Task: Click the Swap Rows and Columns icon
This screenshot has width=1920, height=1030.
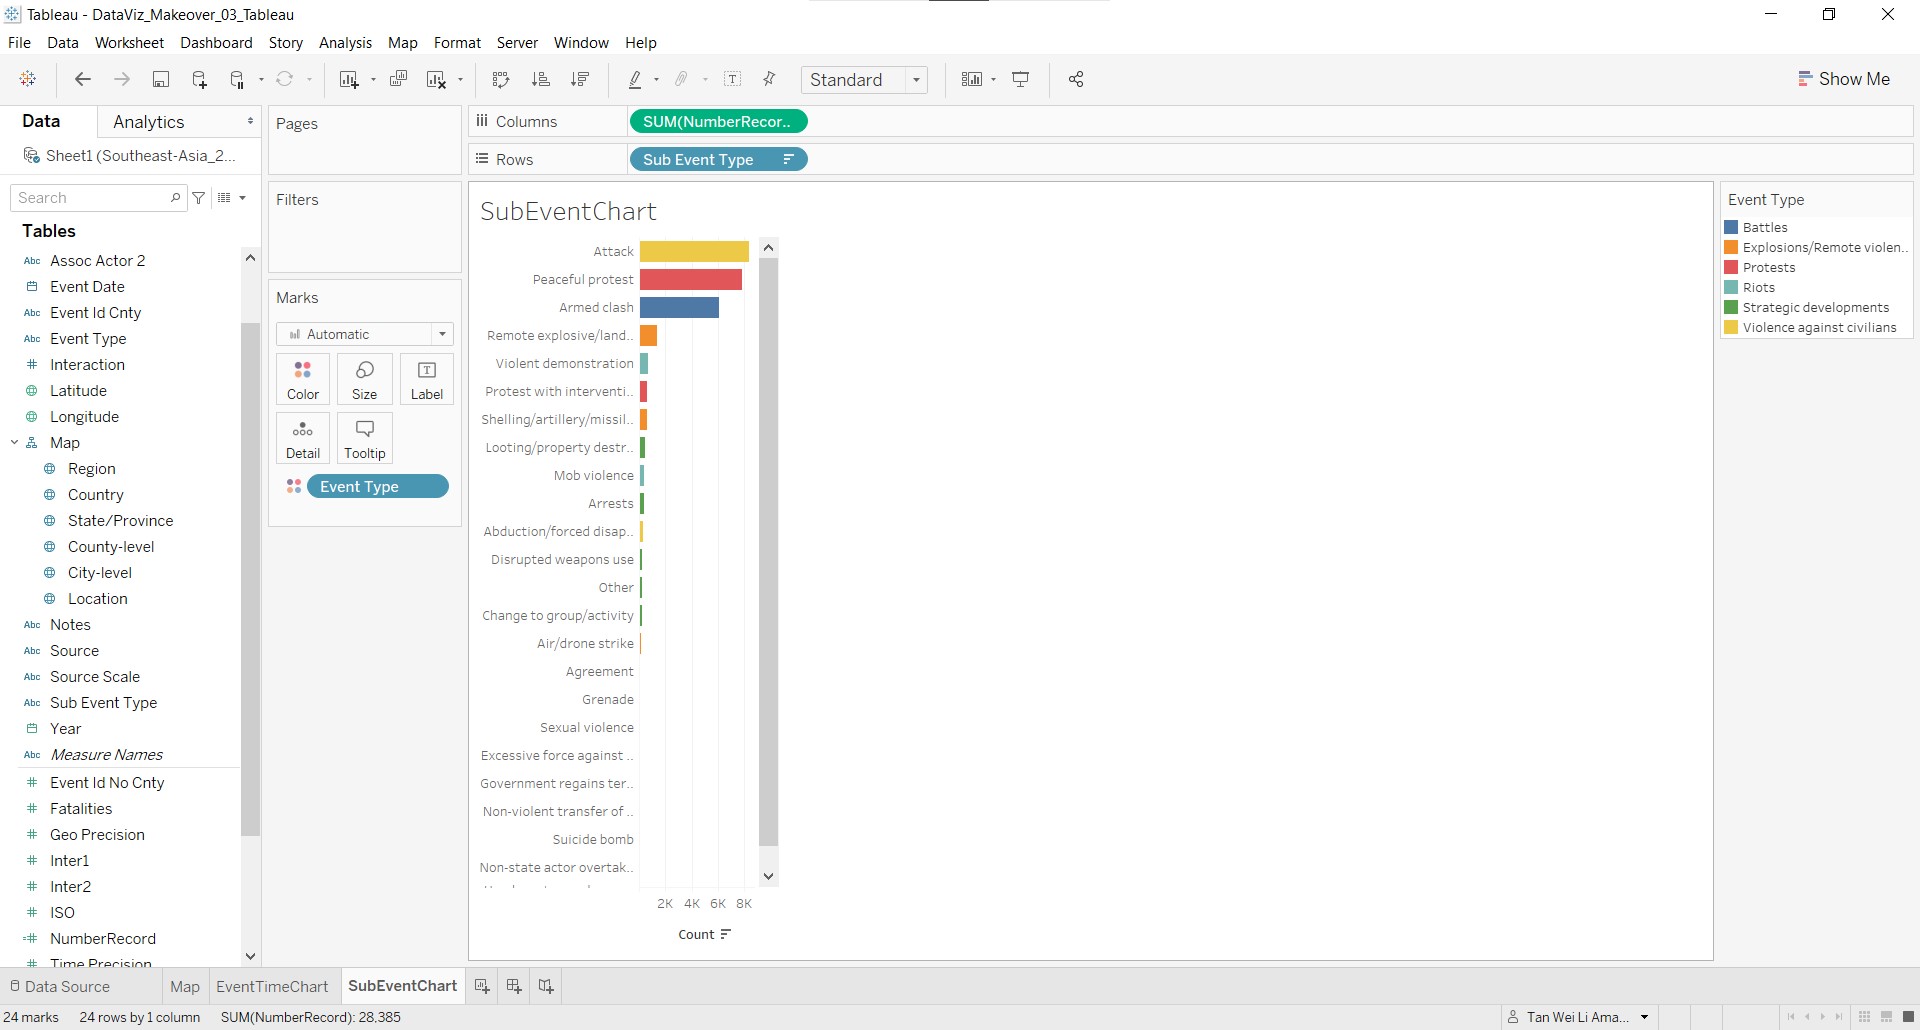Action: [x=501, y=80]
